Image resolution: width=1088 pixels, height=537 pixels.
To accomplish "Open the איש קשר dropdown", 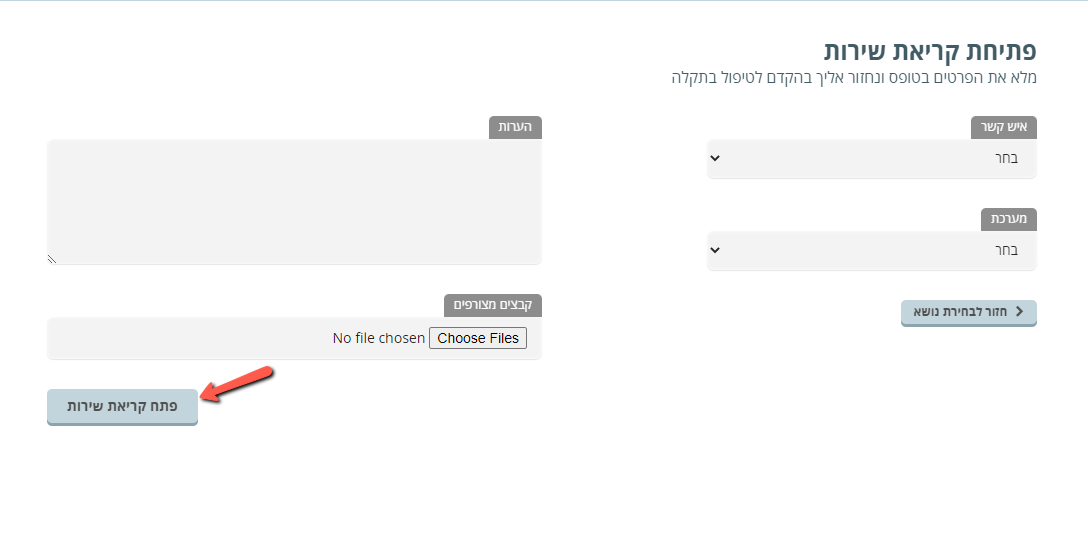I will pos(872,158).
